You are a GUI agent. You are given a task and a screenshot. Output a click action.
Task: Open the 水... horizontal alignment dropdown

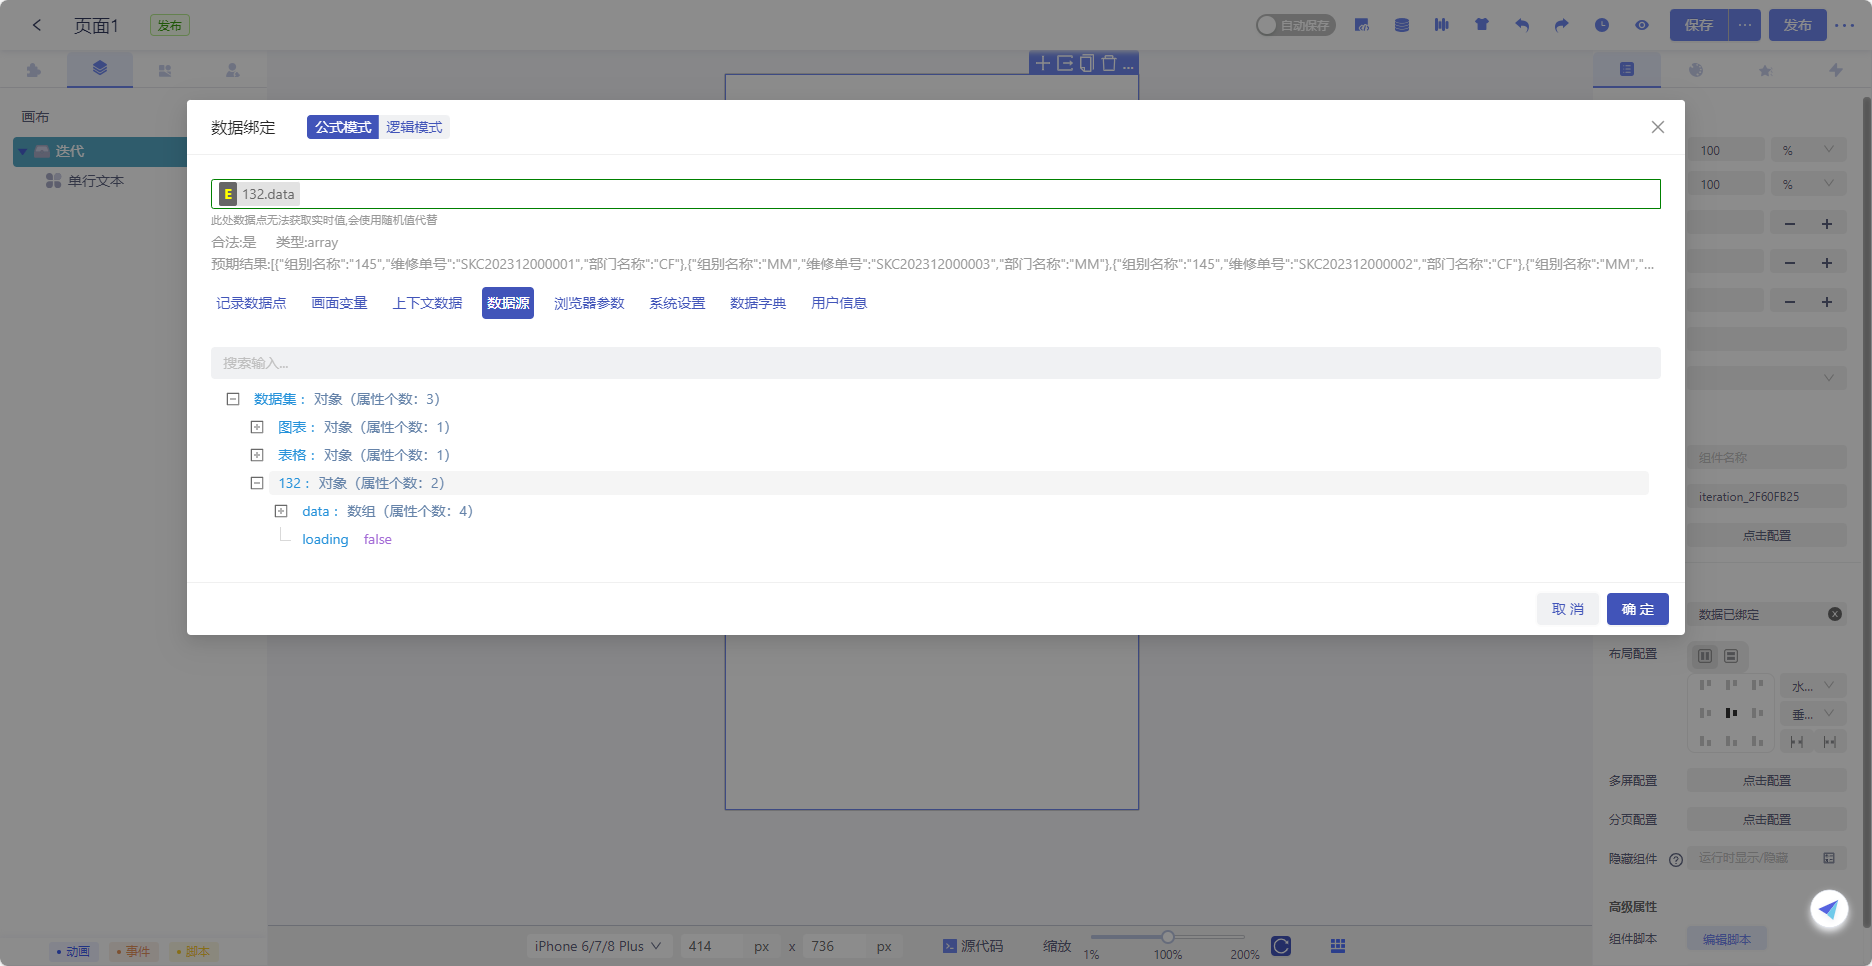[x=1812, y=686]
